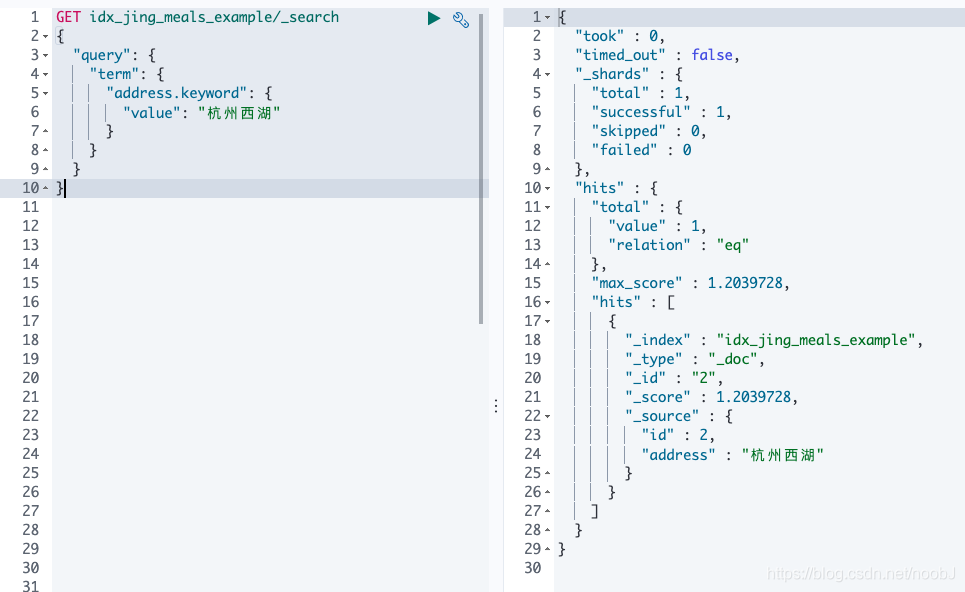Collapse the "_shards" fold arrow in response

click(x=548, y=75)
